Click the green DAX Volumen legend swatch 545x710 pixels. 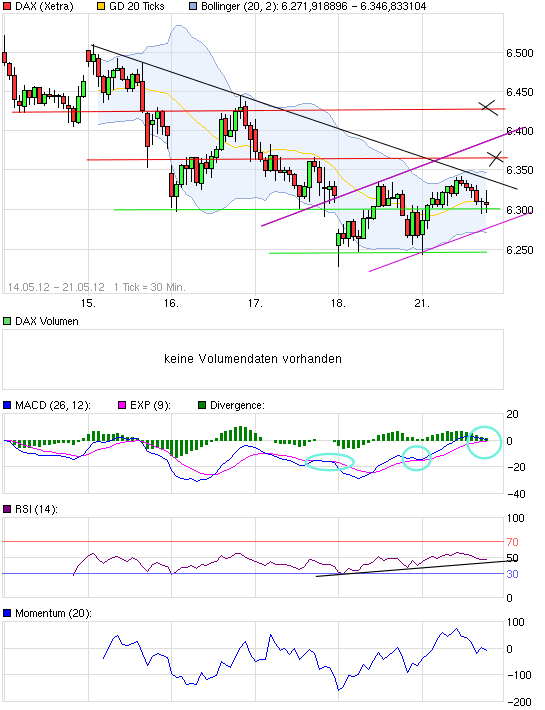point(7,321)
